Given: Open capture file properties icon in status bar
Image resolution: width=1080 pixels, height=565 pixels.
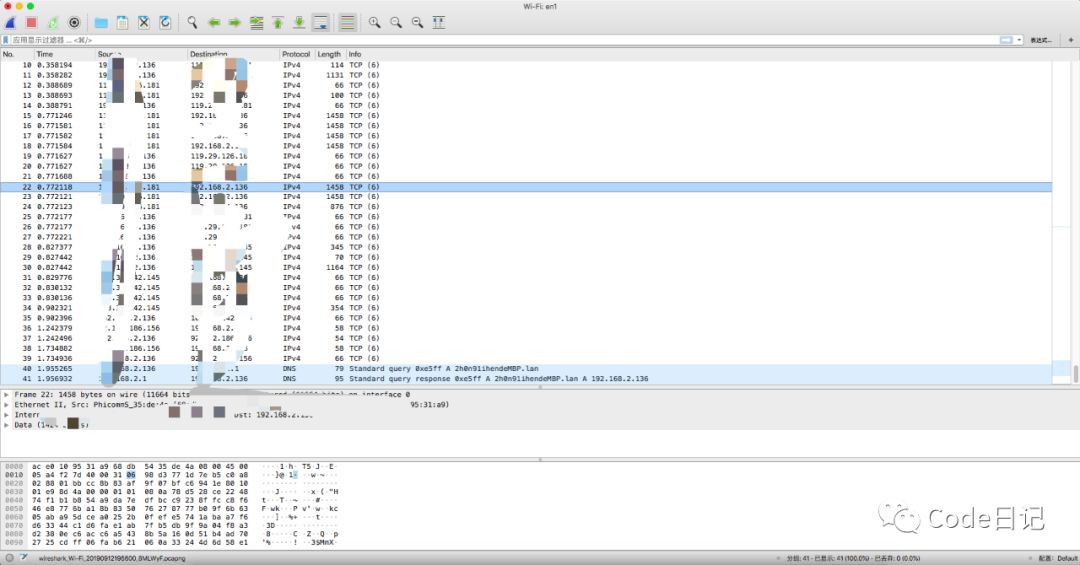Looking at the screenshot, I should click(24, 558).
